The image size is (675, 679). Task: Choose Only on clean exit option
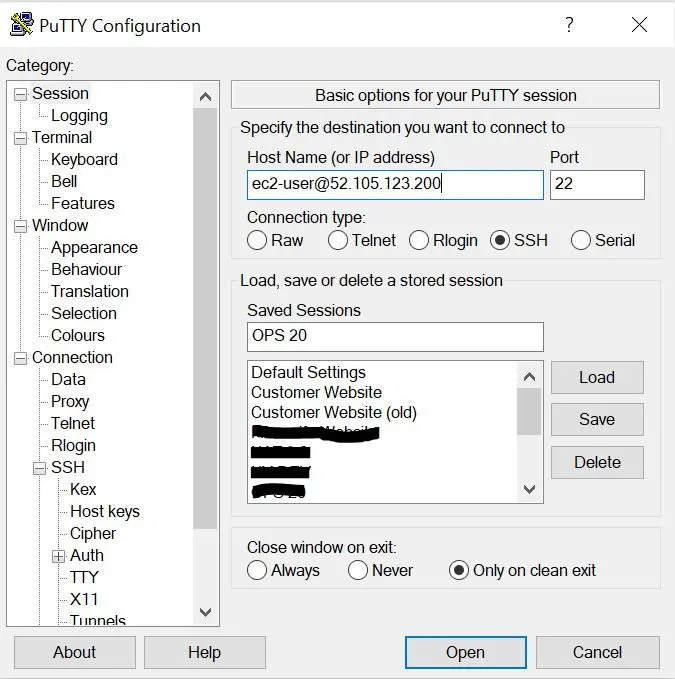459,570
